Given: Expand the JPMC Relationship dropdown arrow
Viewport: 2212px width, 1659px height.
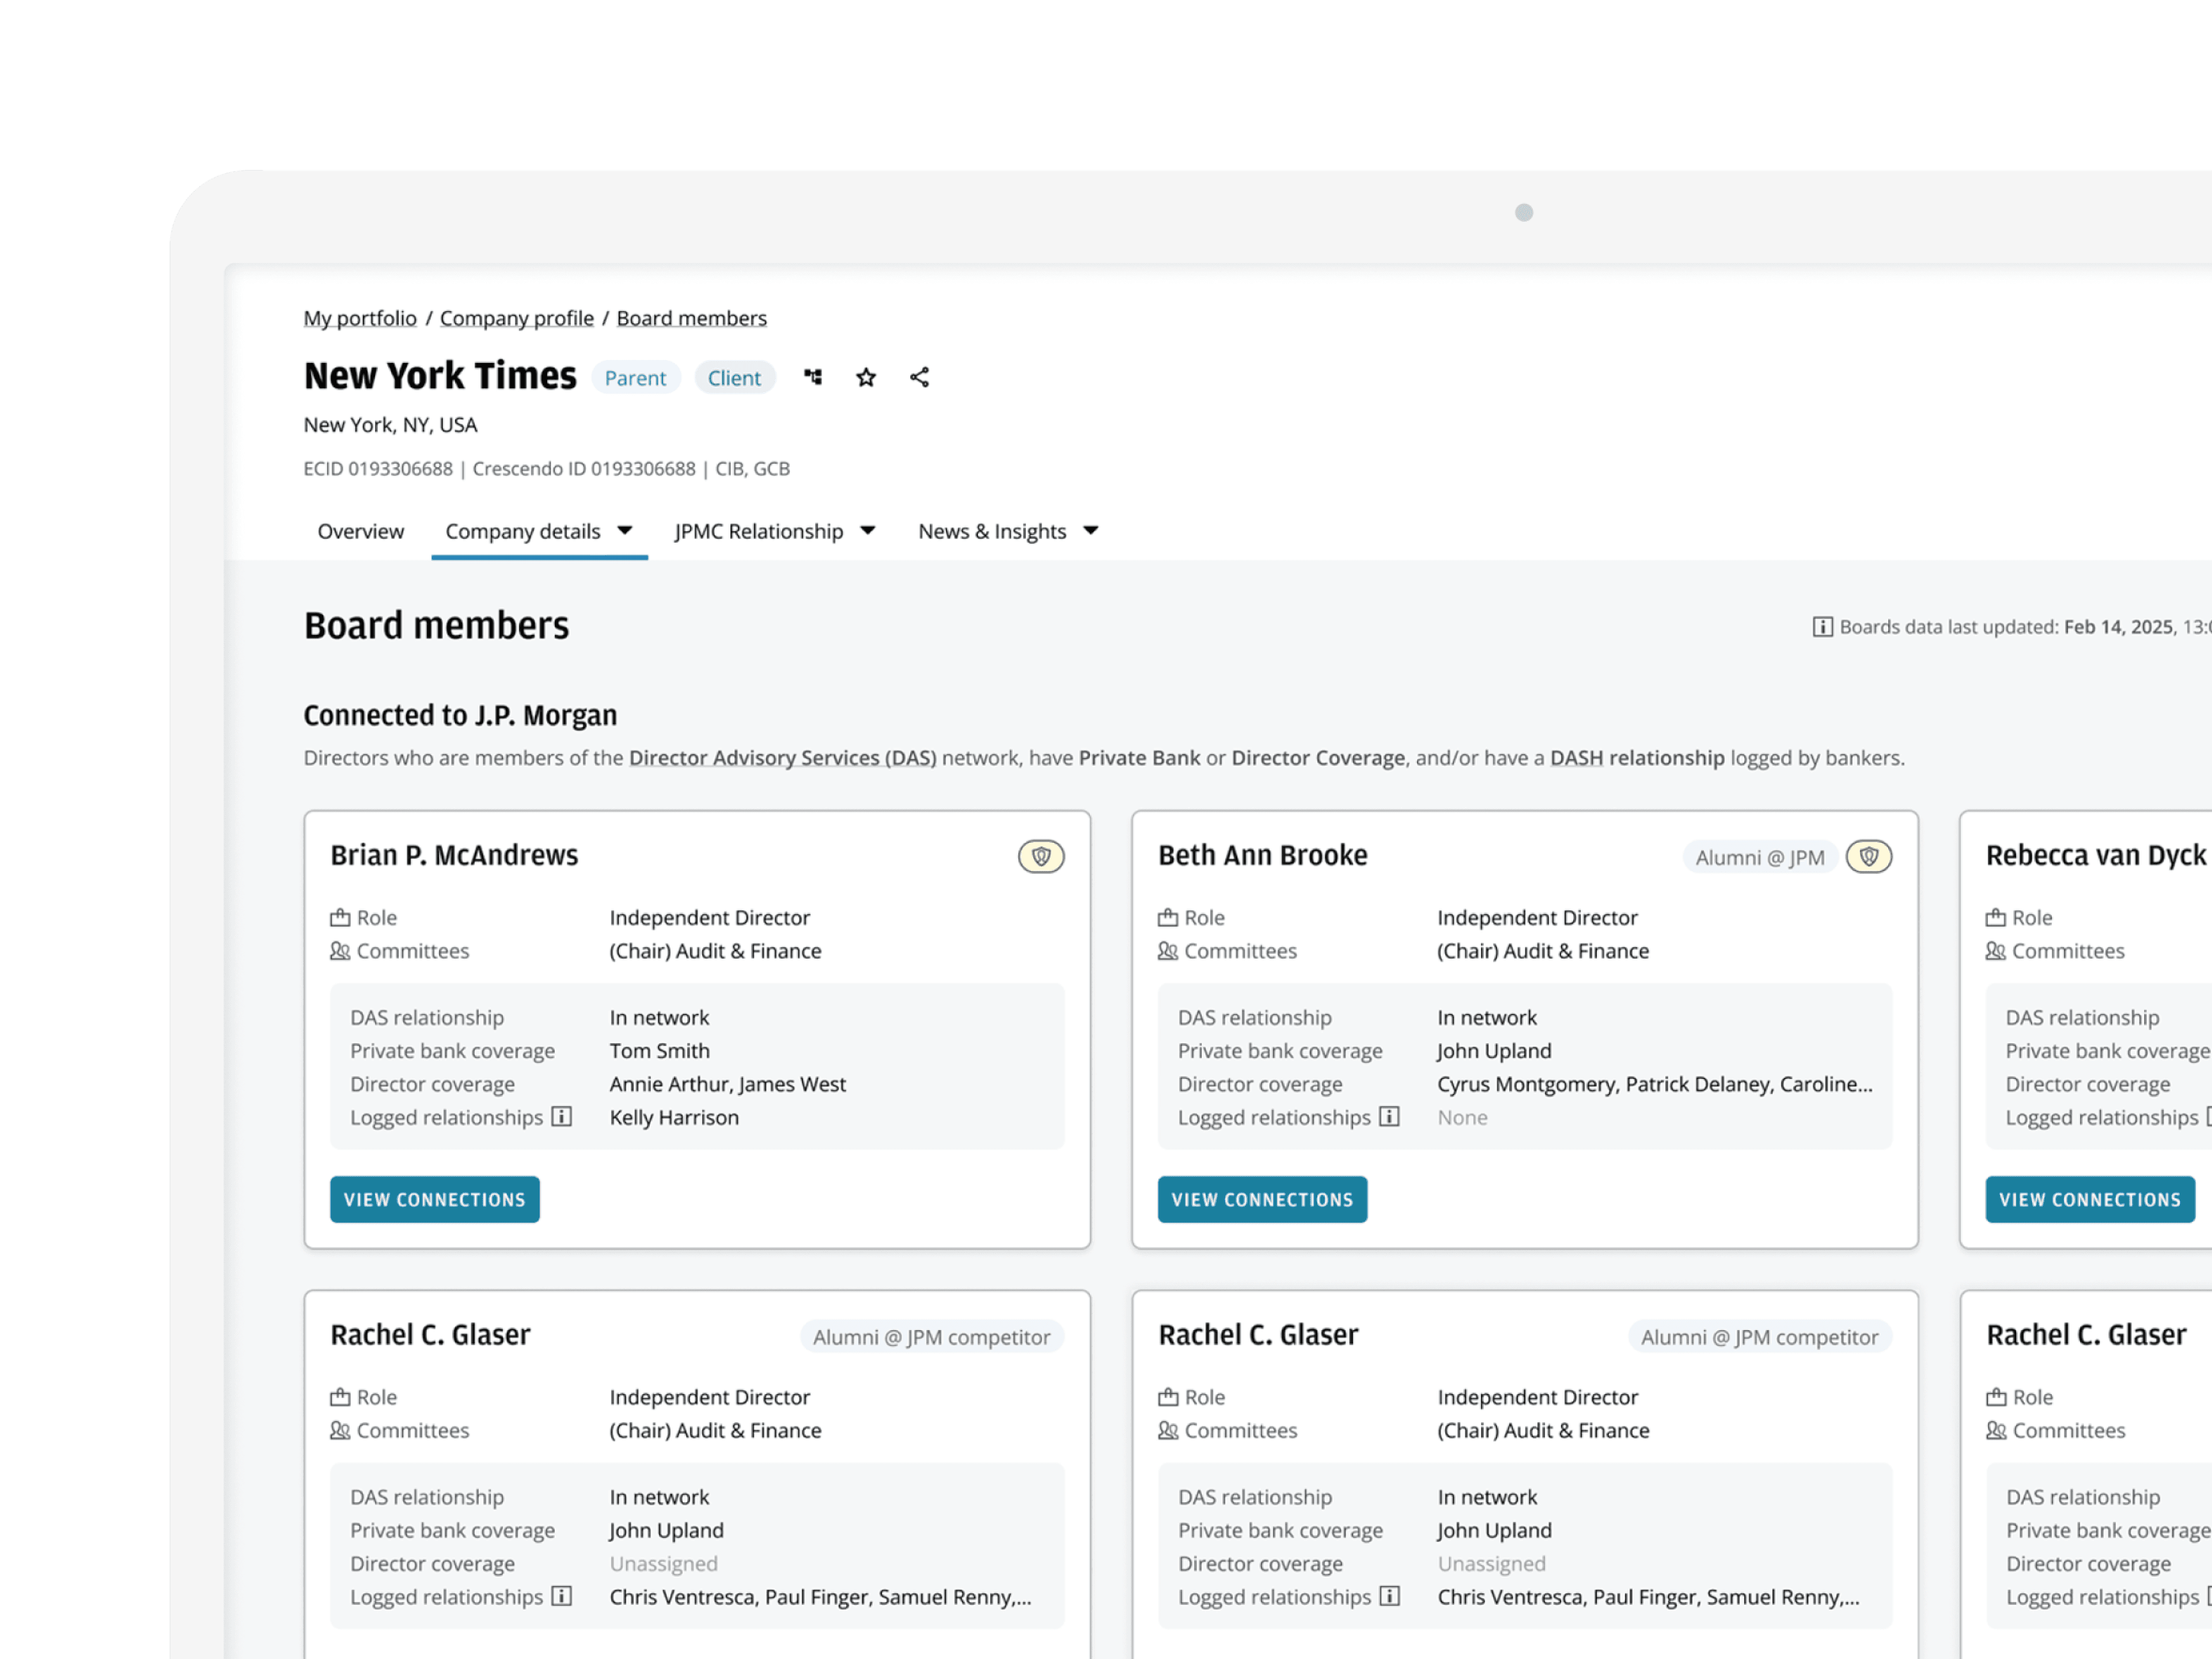Looking at the screenshot, I should click(x=868, y=530).
